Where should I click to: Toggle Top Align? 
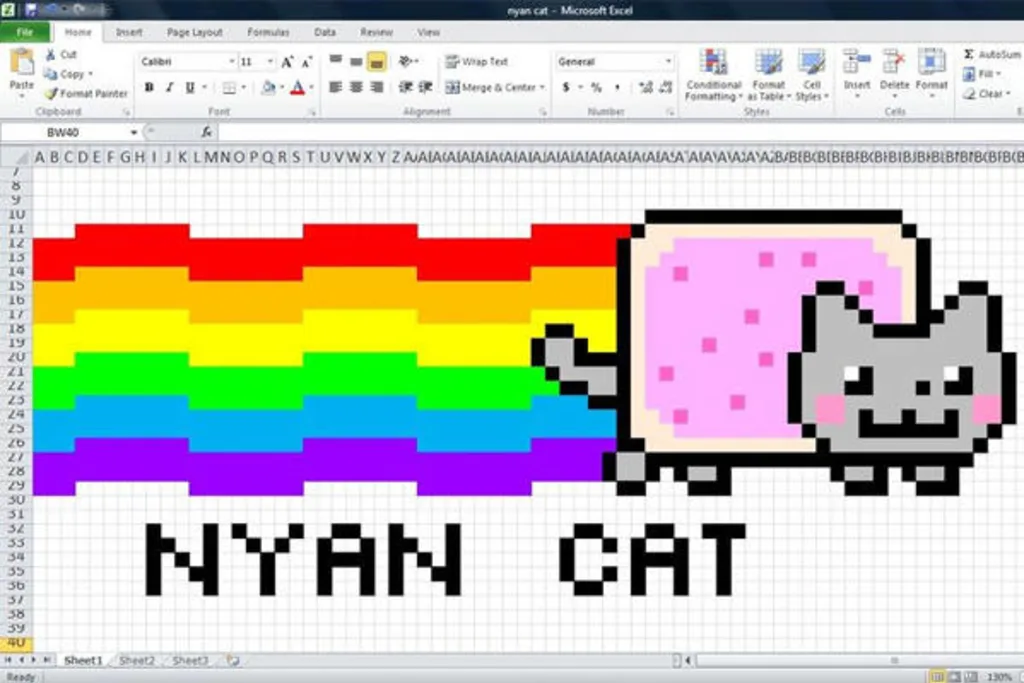(336, 61)
